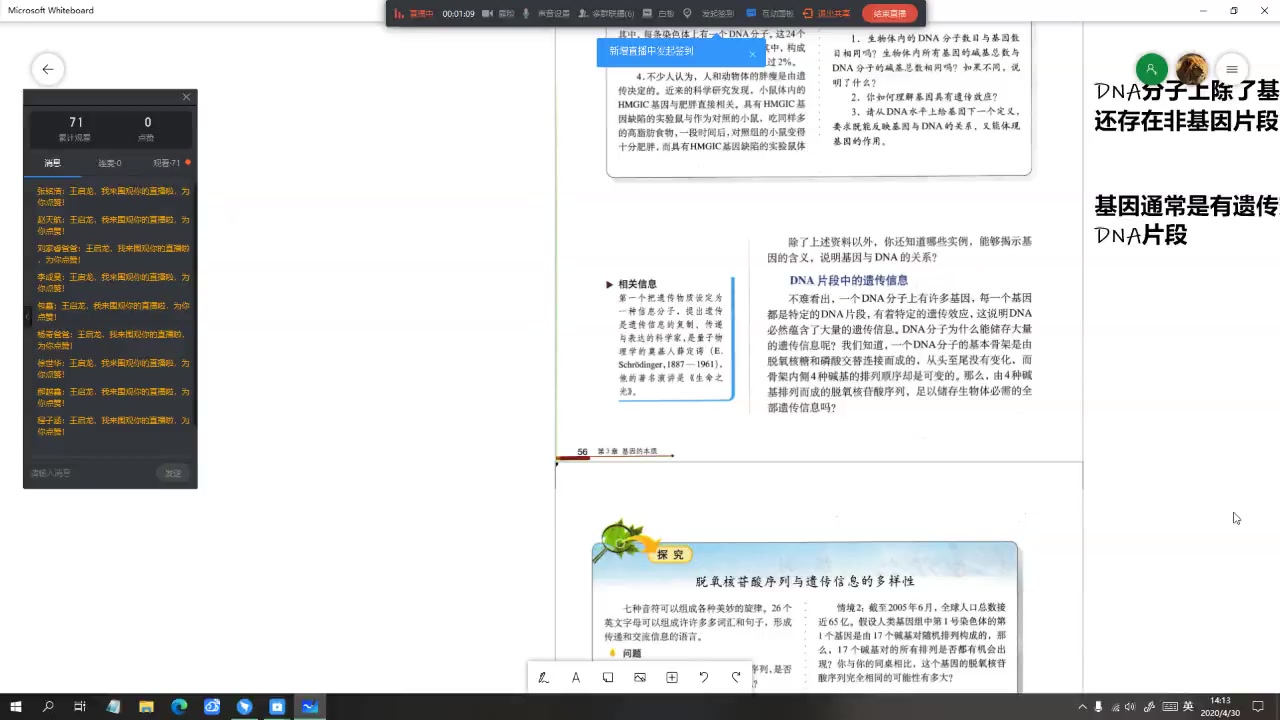Undo the last whiteboard action
The height and width of the screenshot is (720, 1280).
click(x=704, y=677)
